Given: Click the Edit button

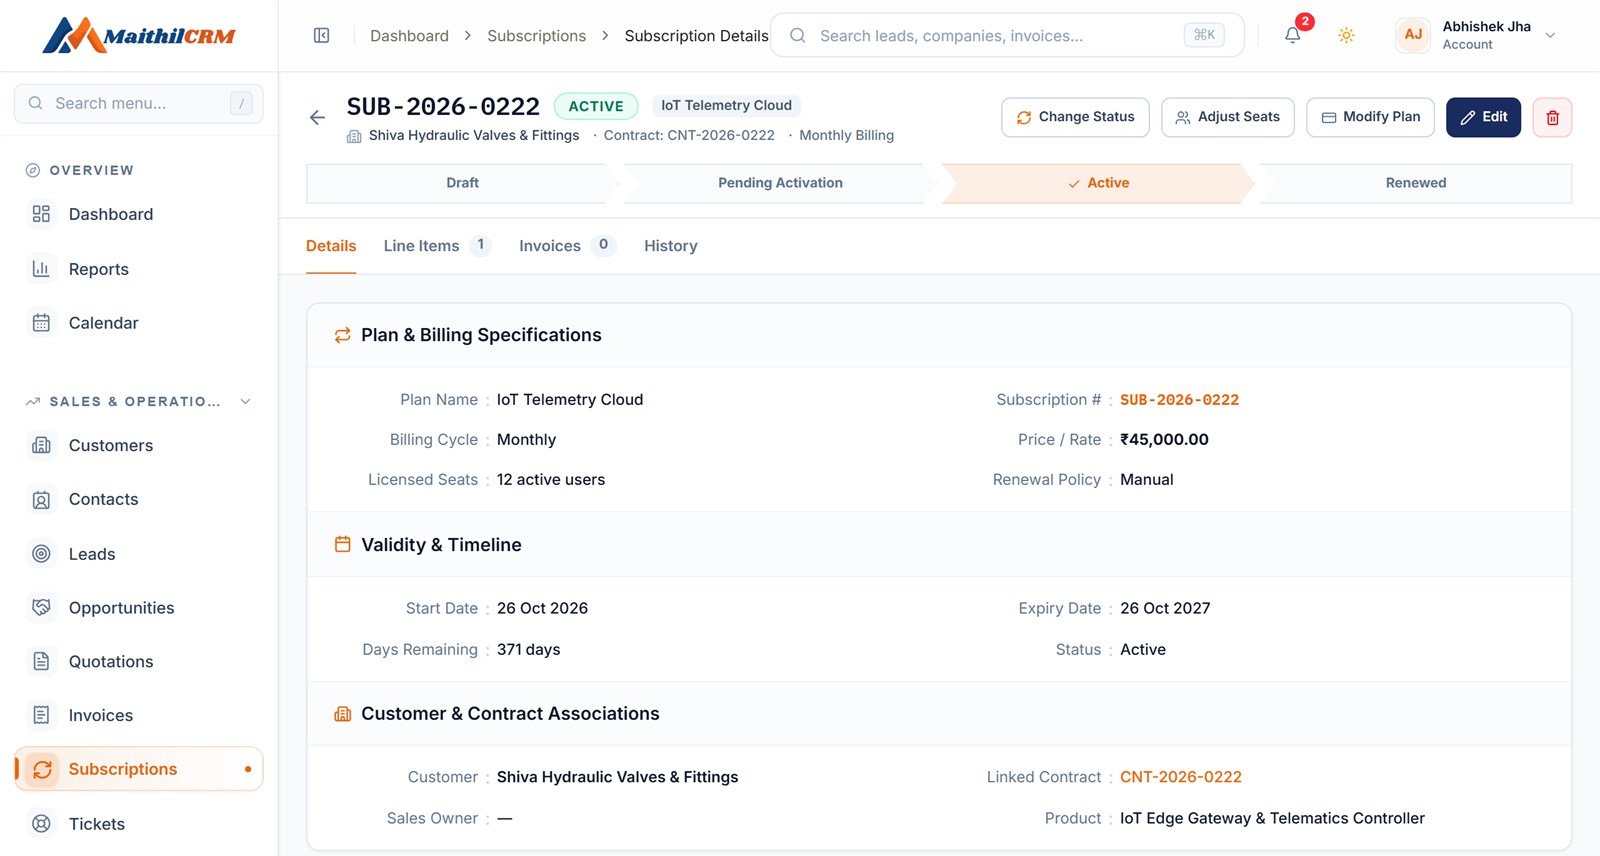Looking at the screenshot, I should [x=1484, y=117].
